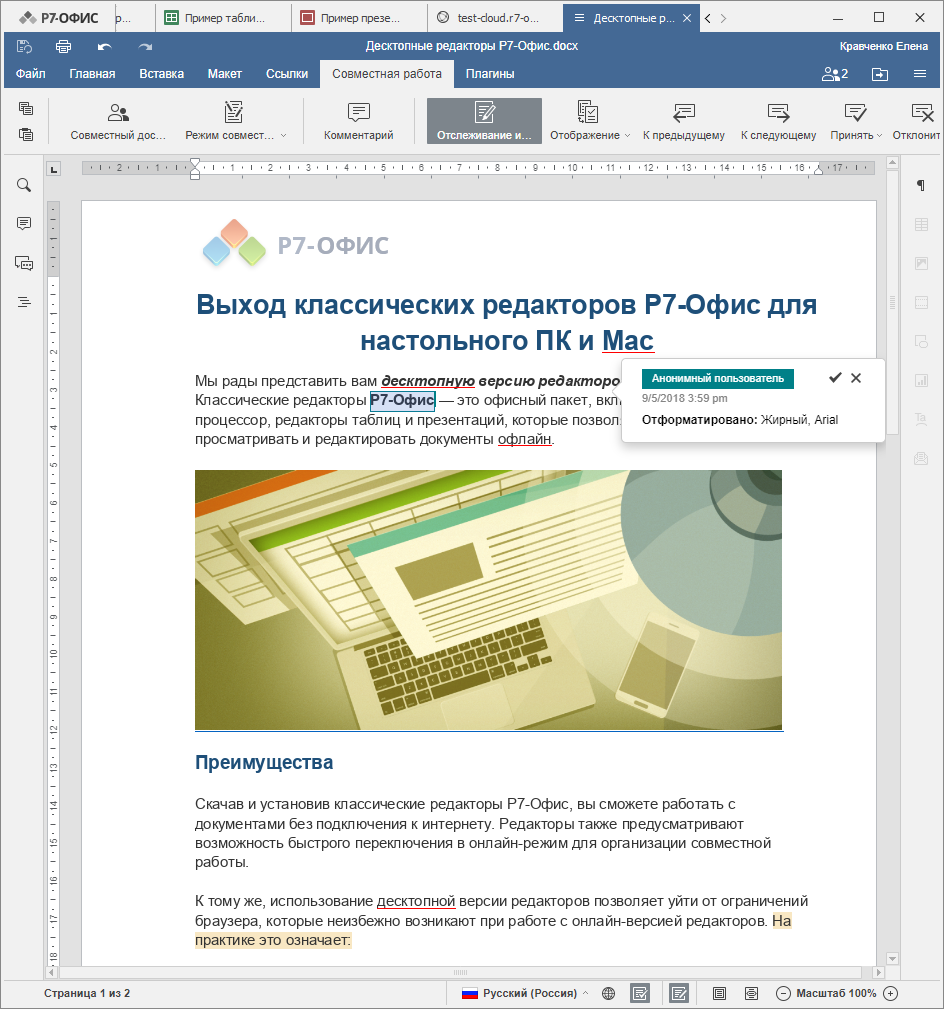Open Text Art settings in right sidebar
Screen dimensions: 944x1009
click(x=921, y=420)
